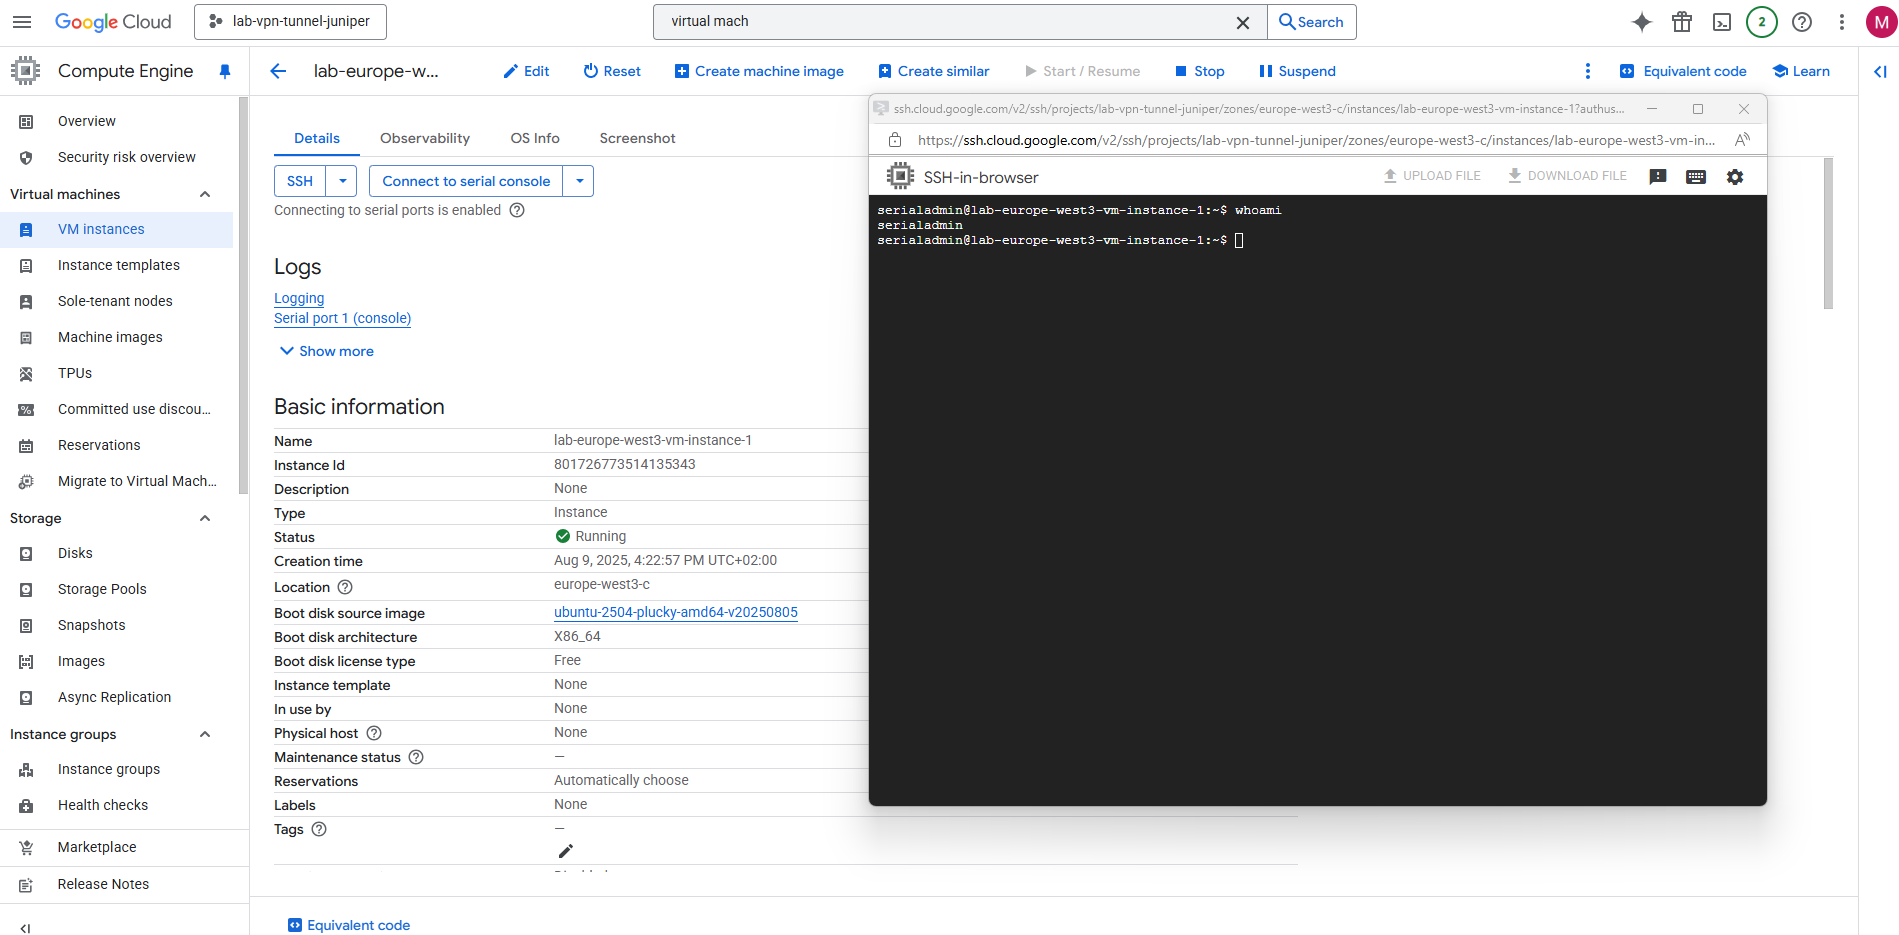
Task: Open project selector lab-vpn-tunnel-juniper
Action: coord(290,21)
